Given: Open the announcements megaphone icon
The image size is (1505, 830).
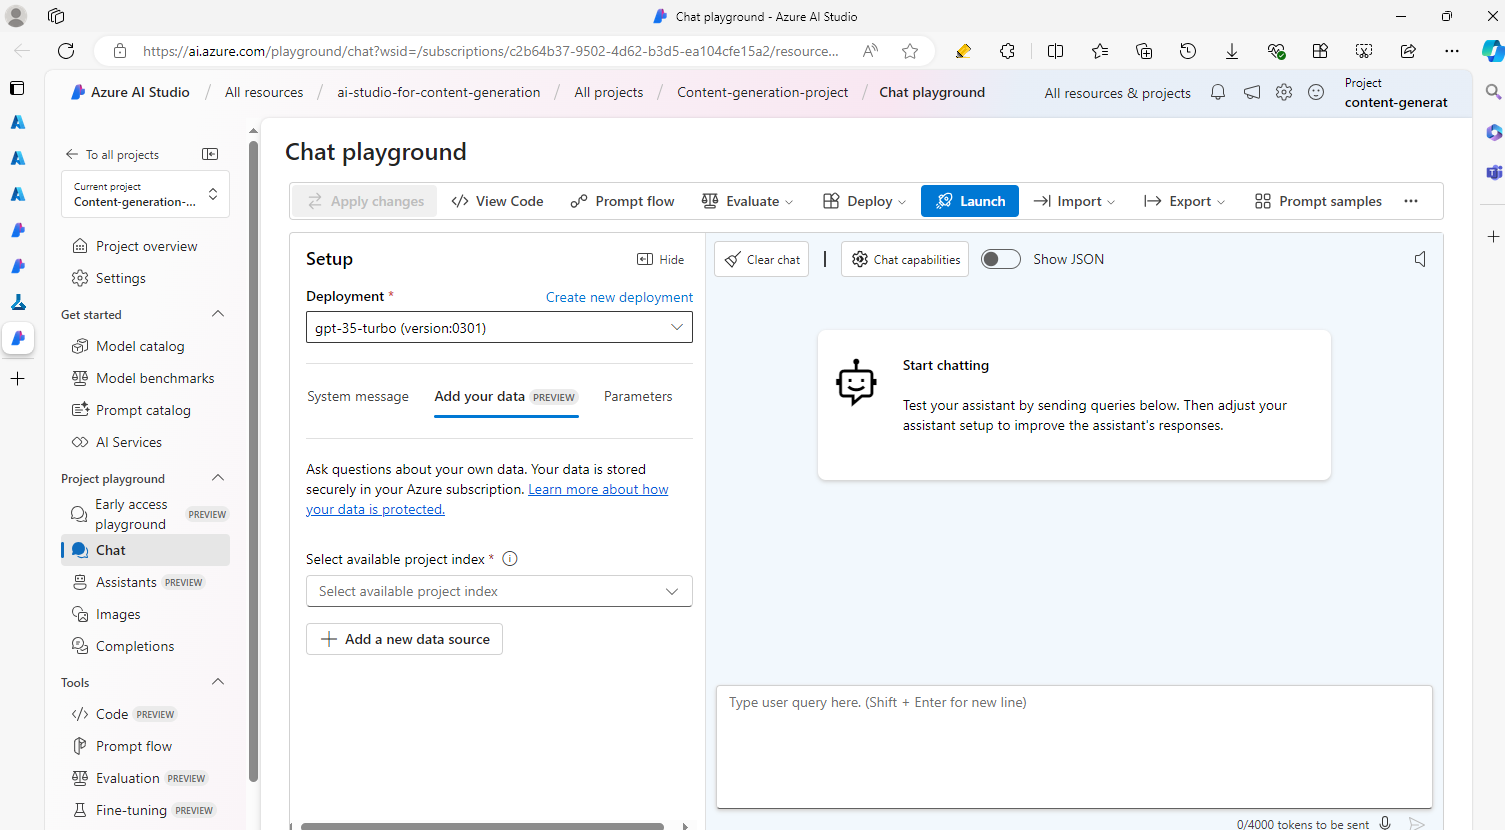Looking at the screenshot, I should (x=1252, y=92).
